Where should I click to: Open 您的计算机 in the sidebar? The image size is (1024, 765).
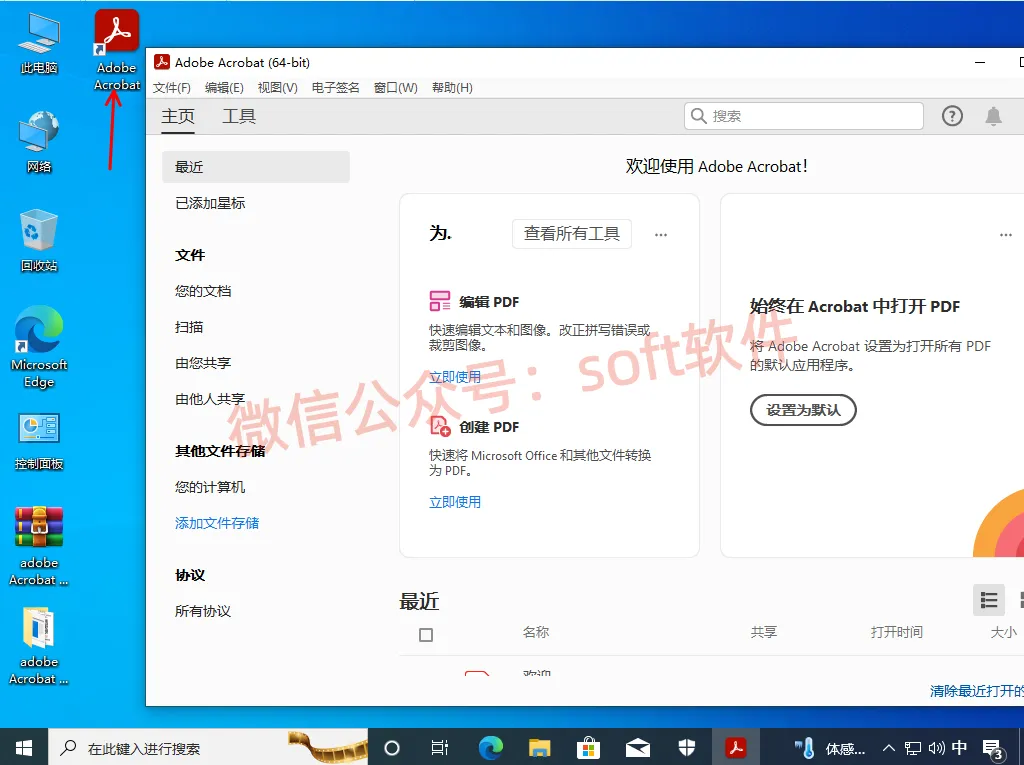tap(210, 487)
